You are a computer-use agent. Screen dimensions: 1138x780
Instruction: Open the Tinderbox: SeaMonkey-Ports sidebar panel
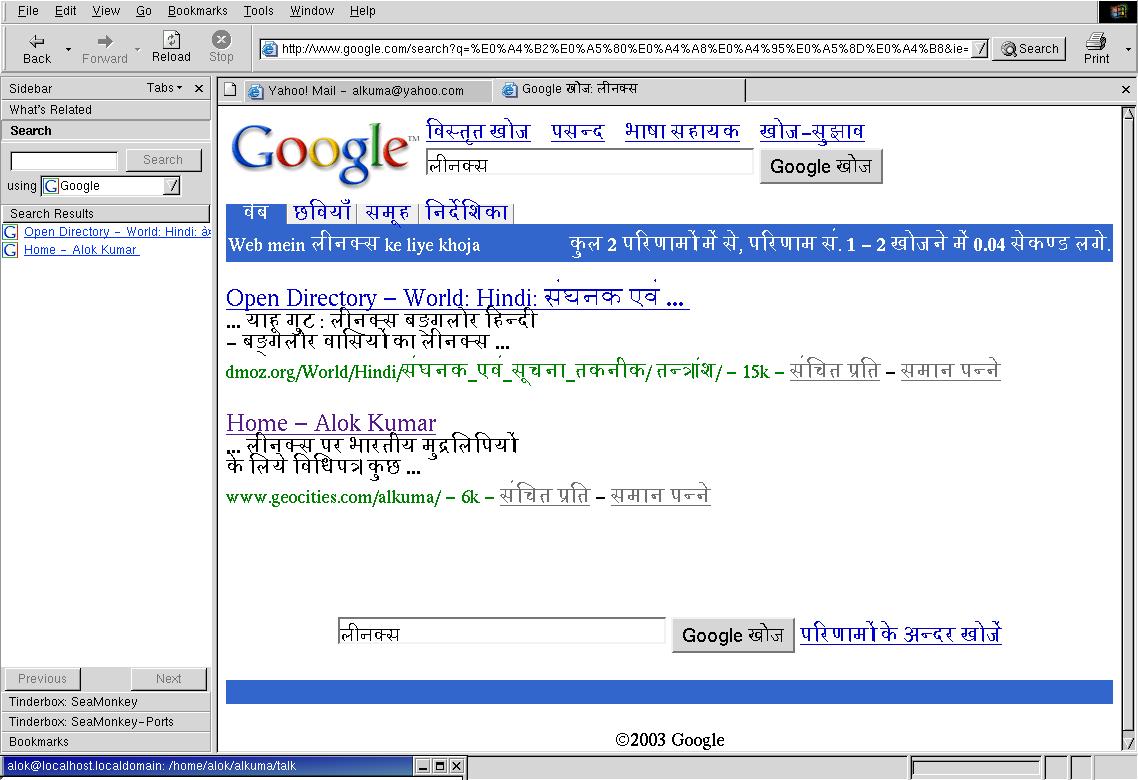coord(106,722)
